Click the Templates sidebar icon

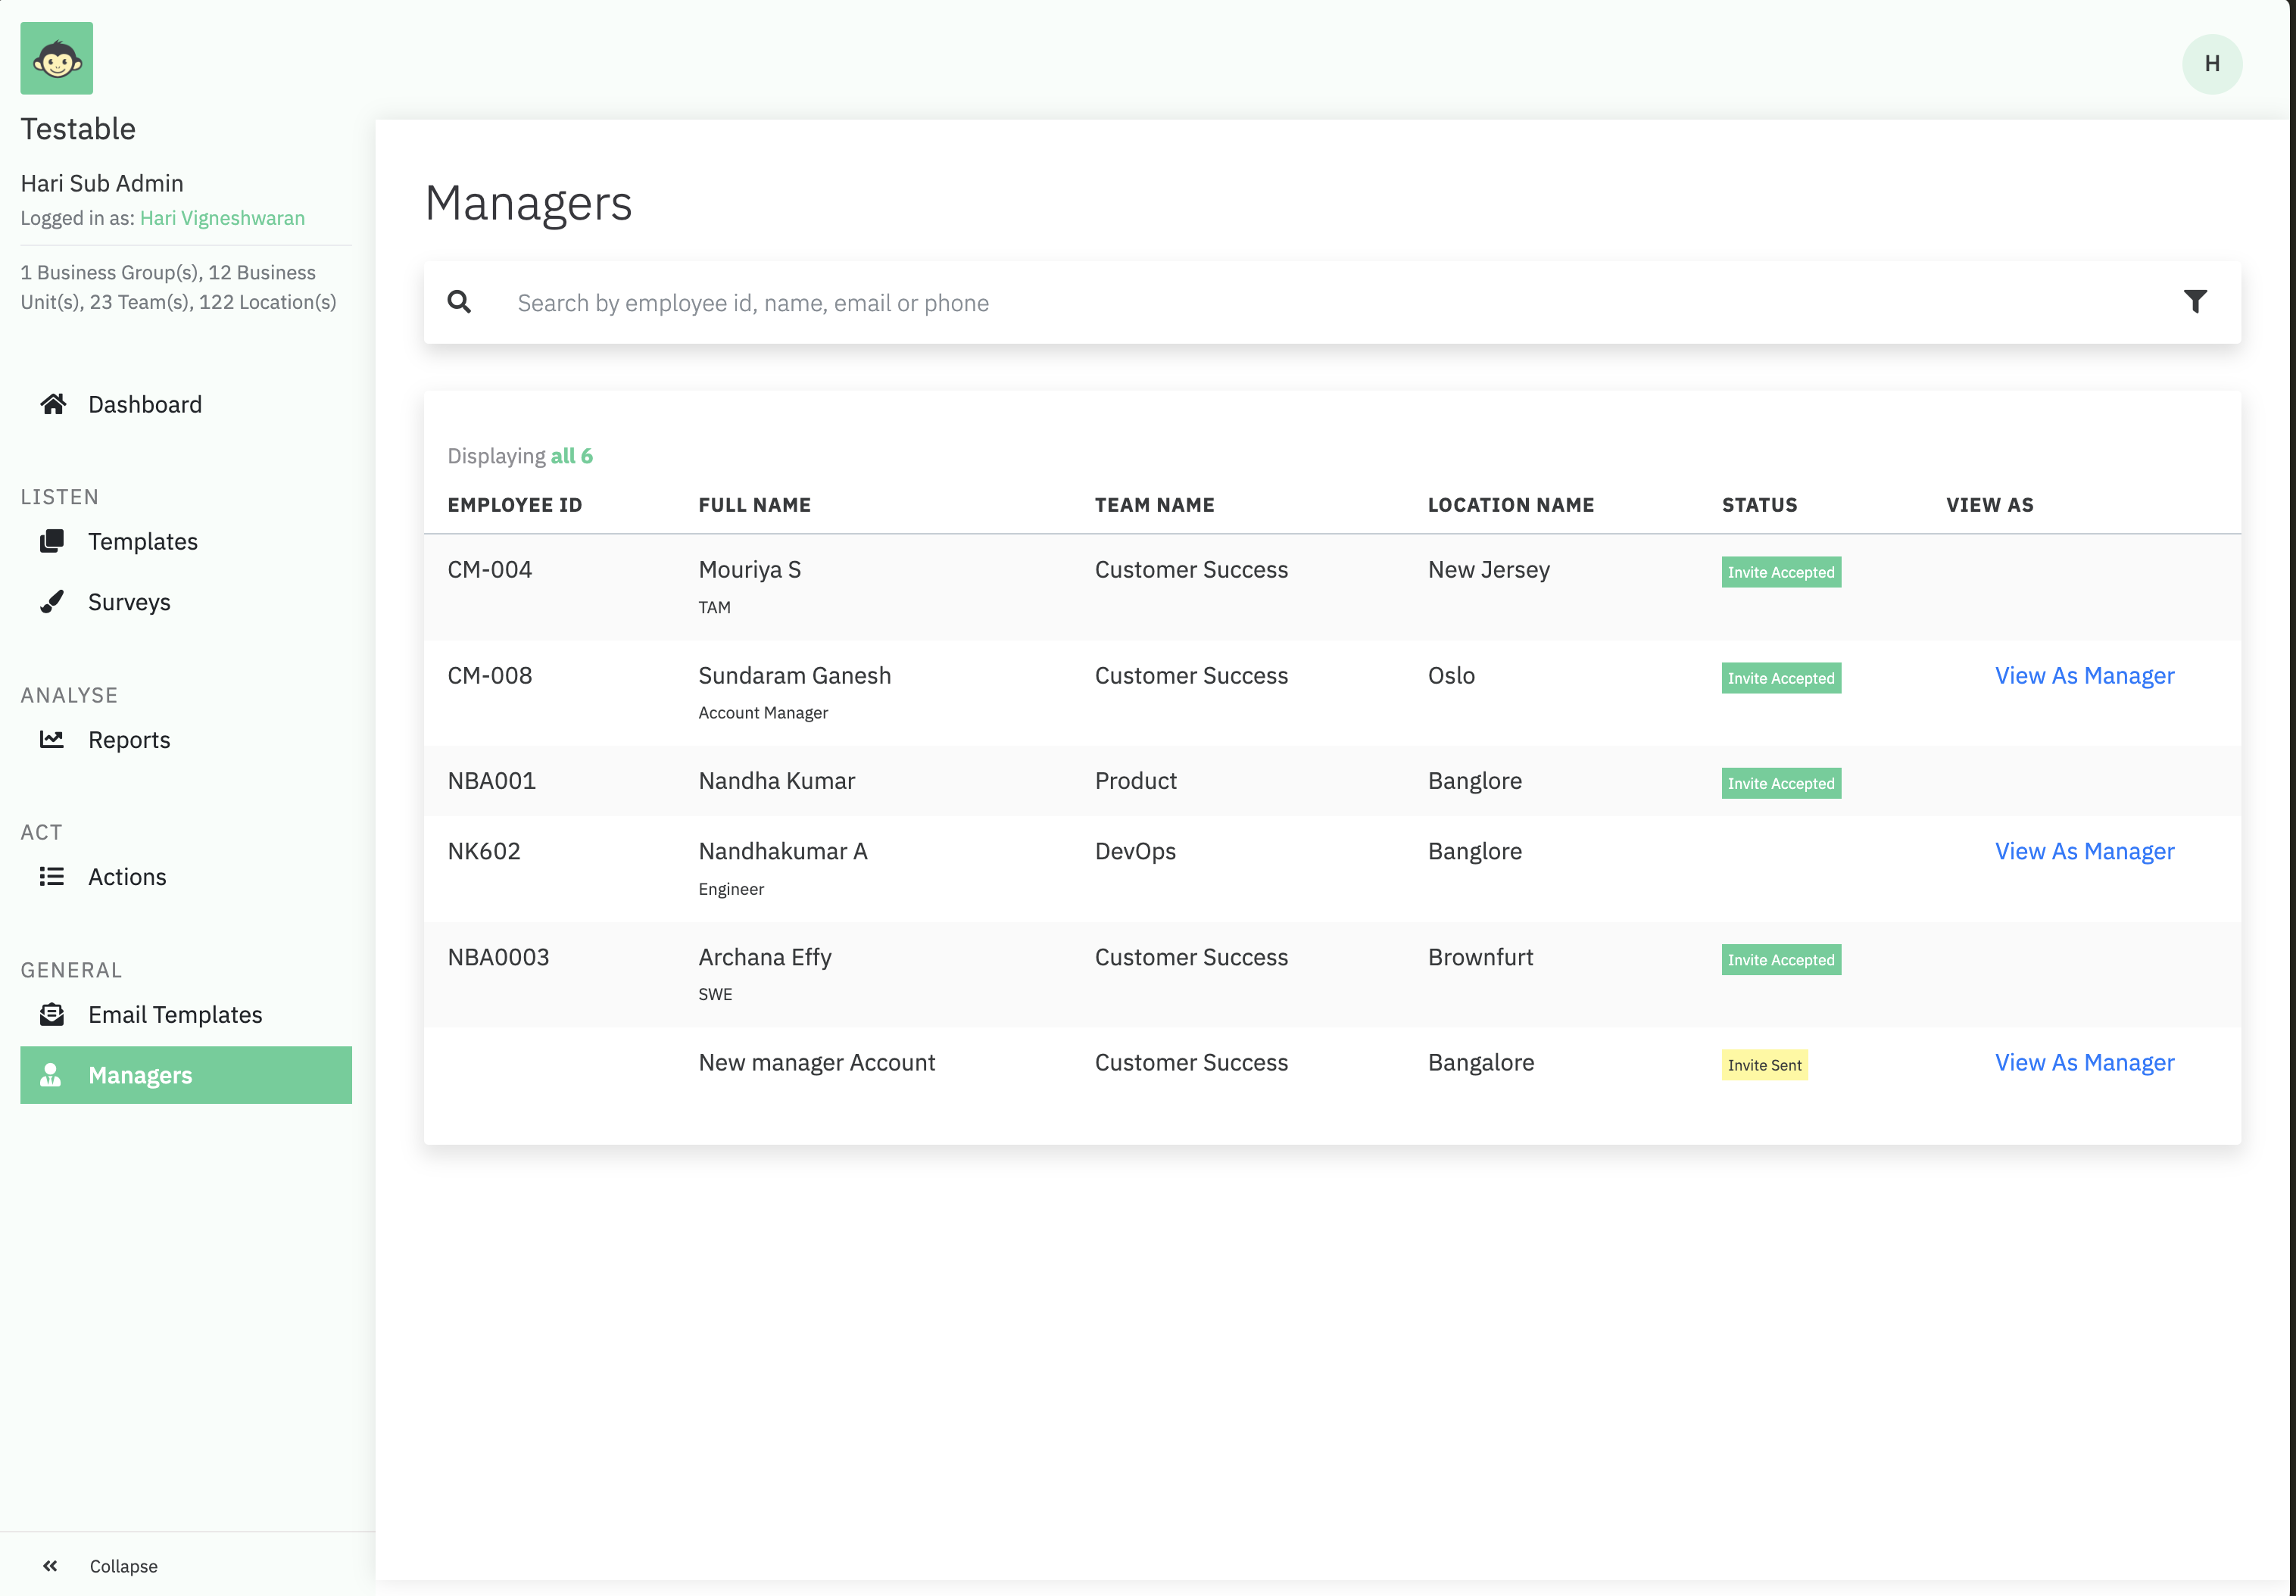(52, 541)
